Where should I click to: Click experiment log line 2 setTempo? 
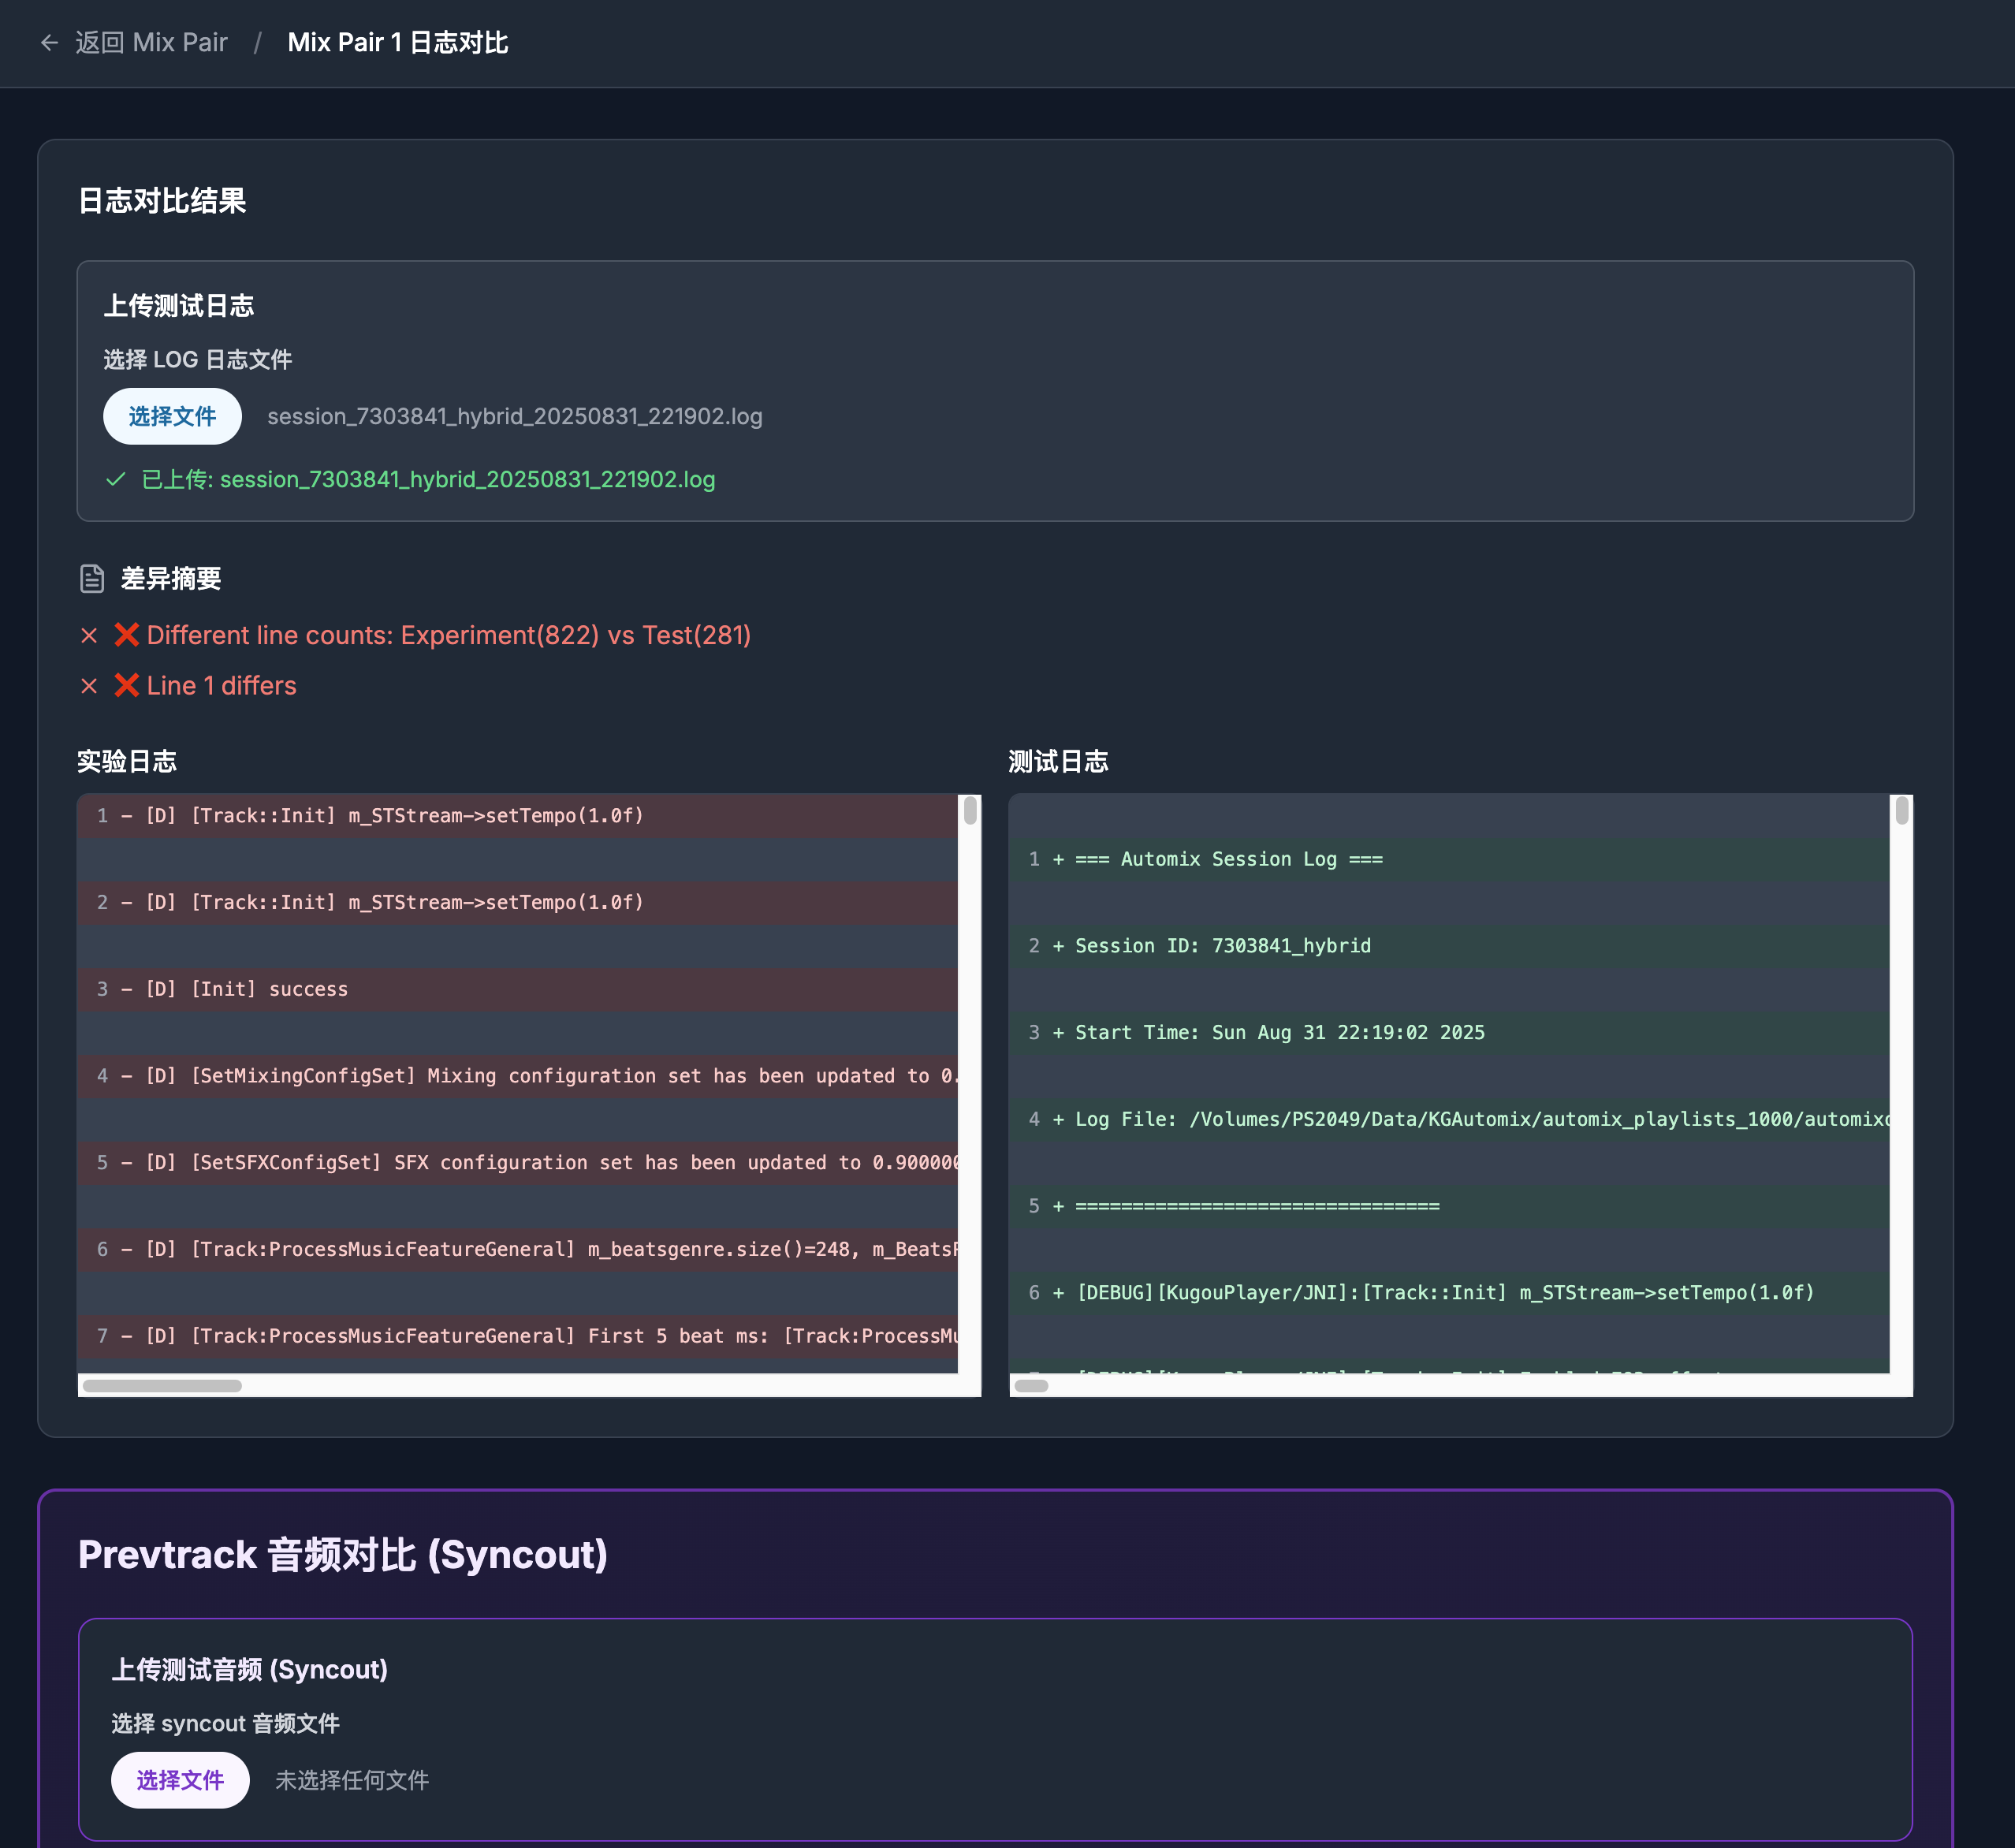tap(518, 903)
